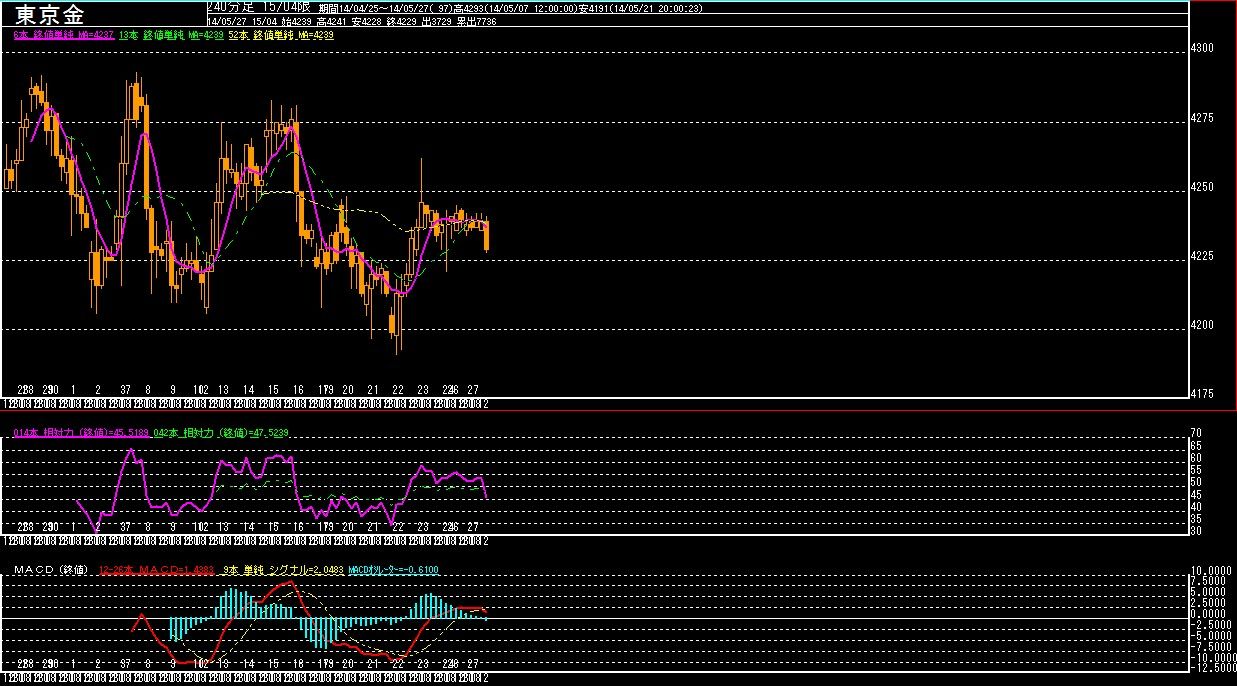Select the 52本 終値単純 MA=4239 legend
This screenshot has height=686, width=1237.
pos(281,35)
